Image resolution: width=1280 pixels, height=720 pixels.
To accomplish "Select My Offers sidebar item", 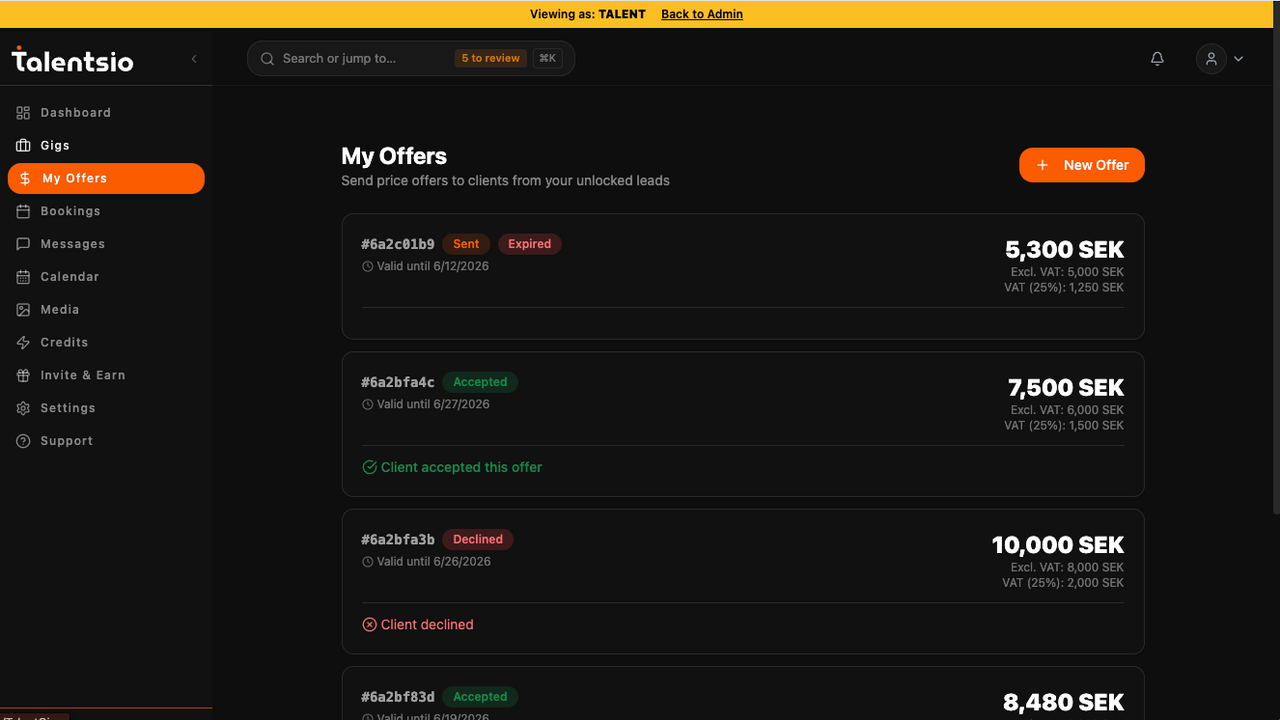I will pyautogui.click(x=106, y=179).
